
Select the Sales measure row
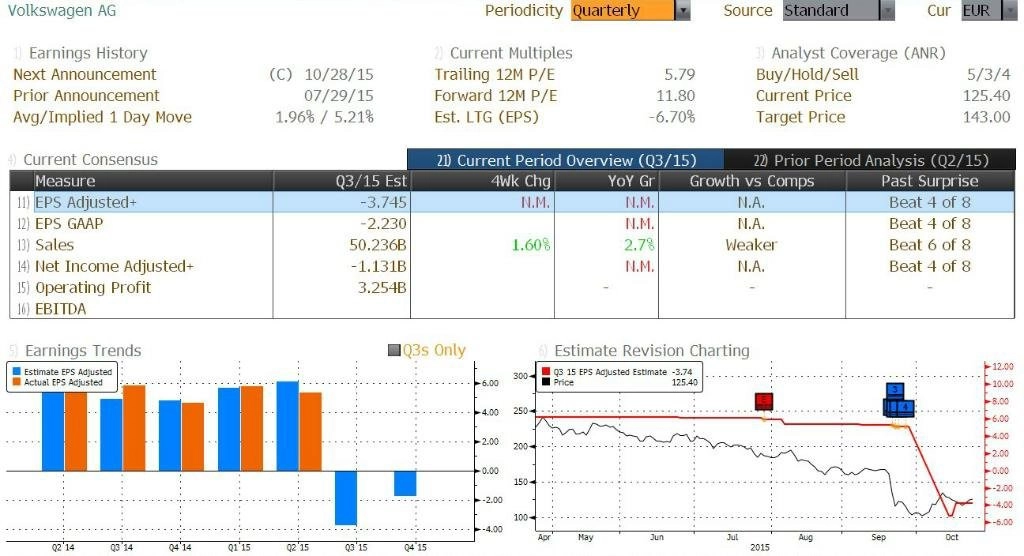click(512, 245)
